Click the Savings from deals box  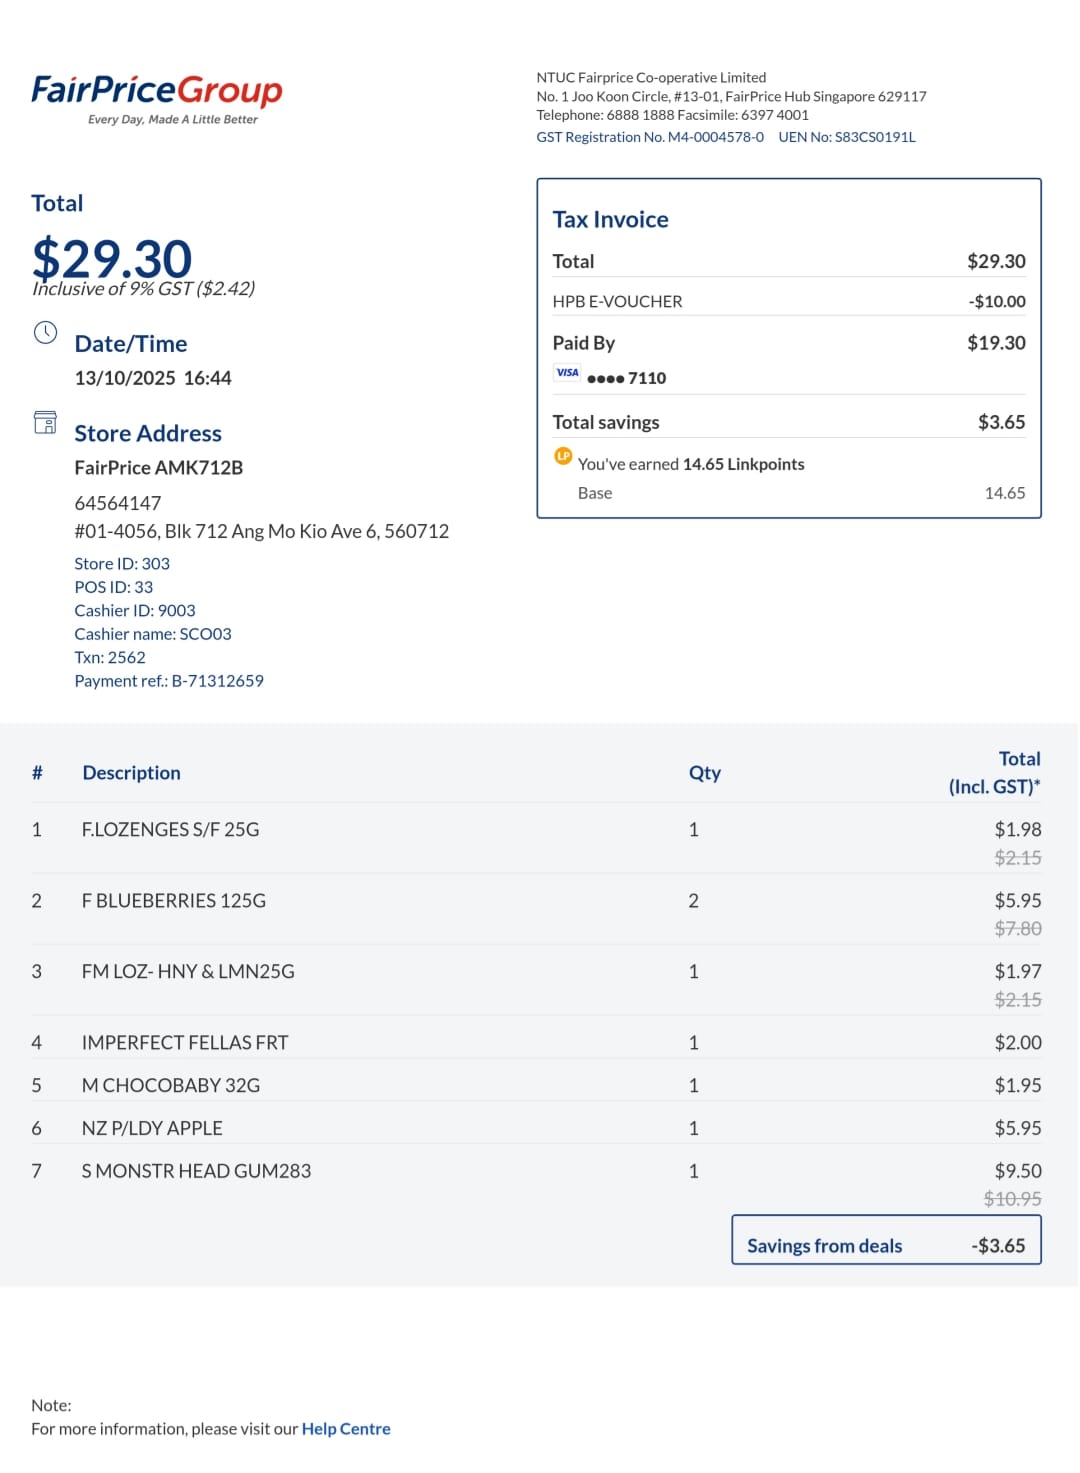coord(886,1240)
